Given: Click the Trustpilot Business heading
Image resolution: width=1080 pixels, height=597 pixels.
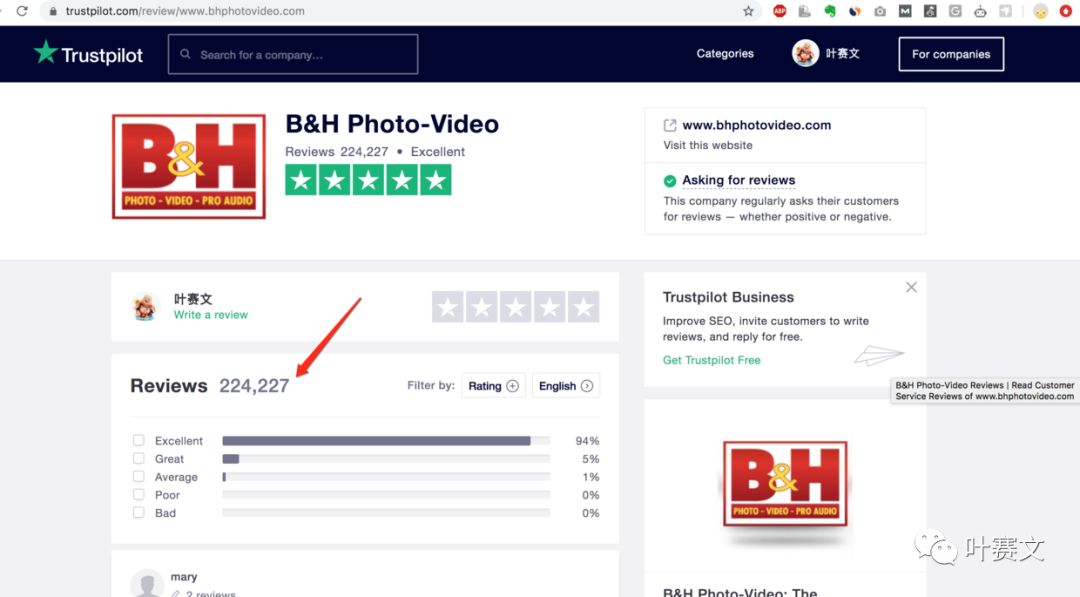Looking at the screenshot, I should pyautogui.click(x=728, y=297).
